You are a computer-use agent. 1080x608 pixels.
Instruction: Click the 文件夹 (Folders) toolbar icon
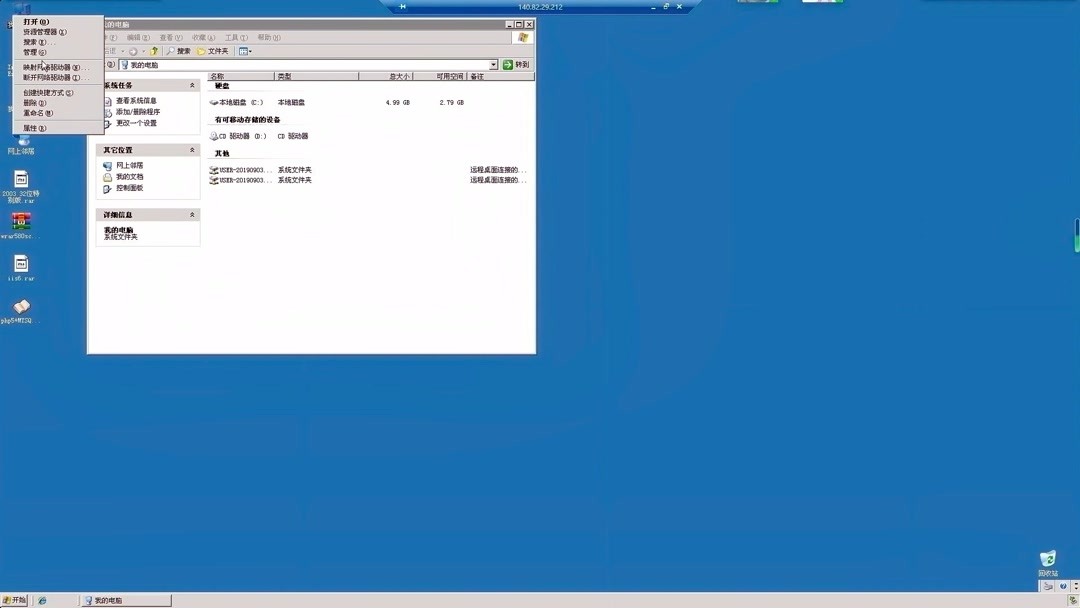(212, 50)
